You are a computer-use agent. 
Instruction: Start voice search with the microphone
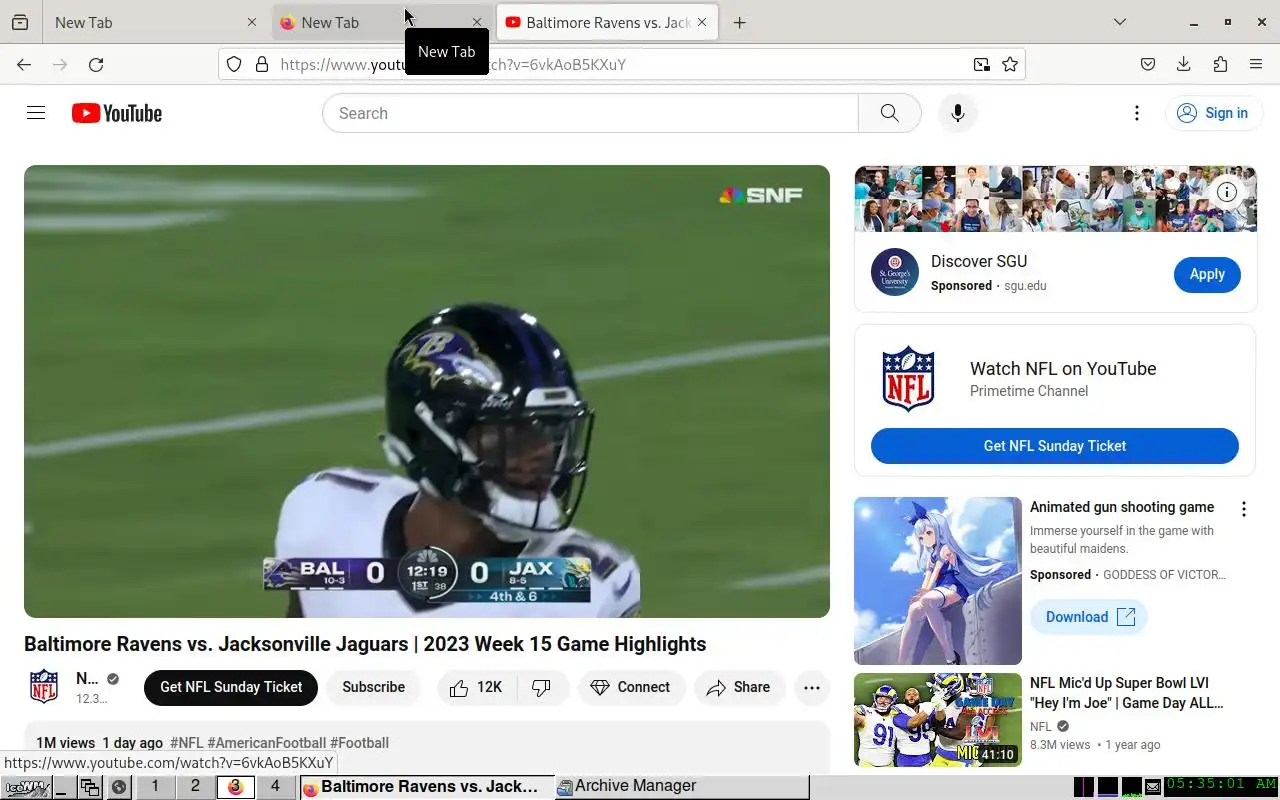tap(957, 113)
